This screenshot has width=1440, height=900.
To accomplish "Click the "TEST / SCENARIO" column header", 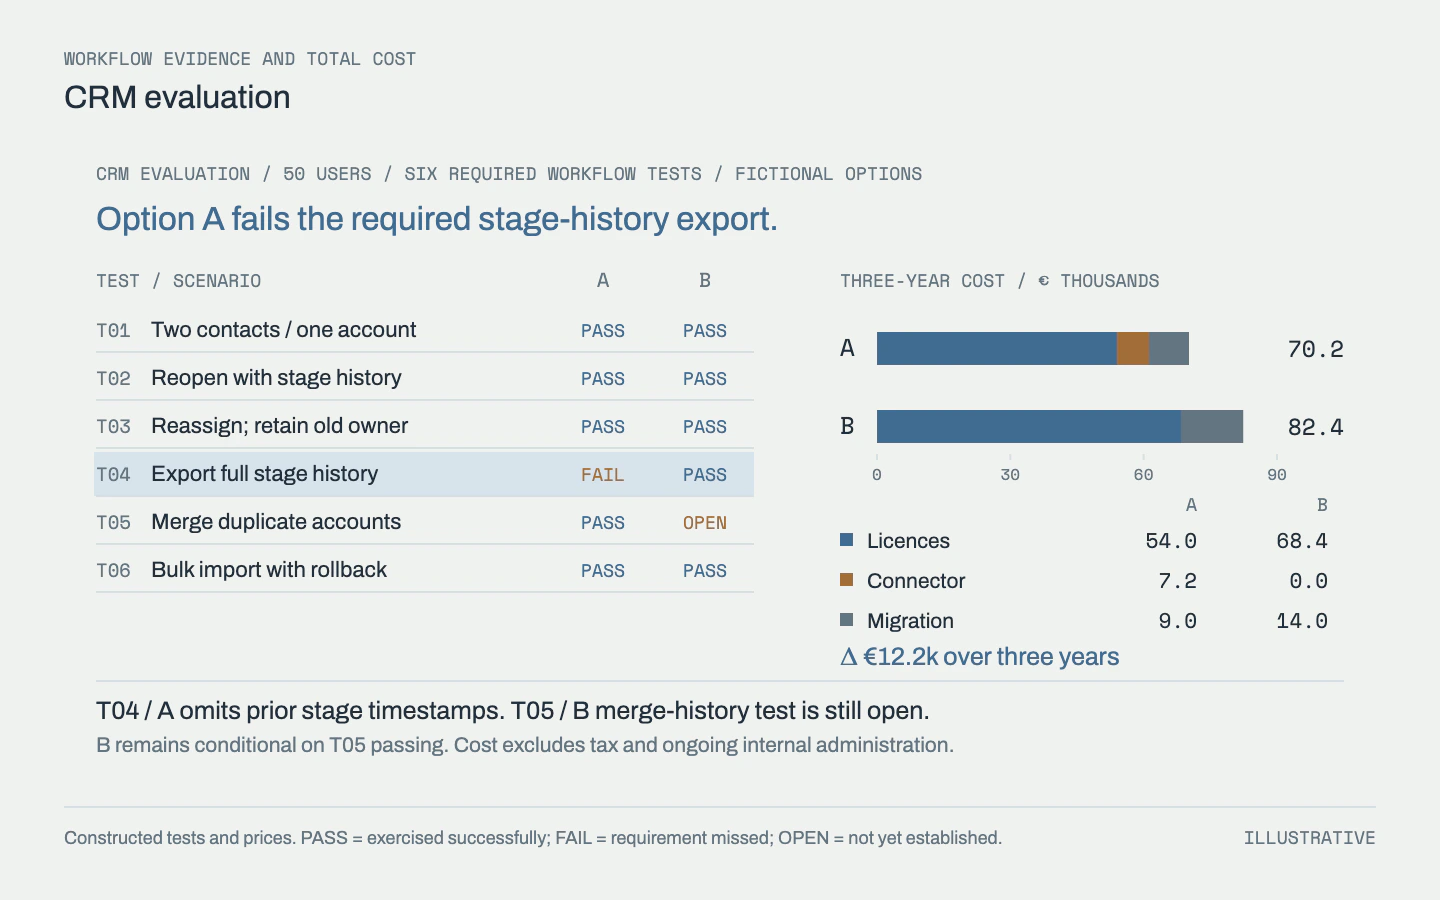I will [178, 281].
